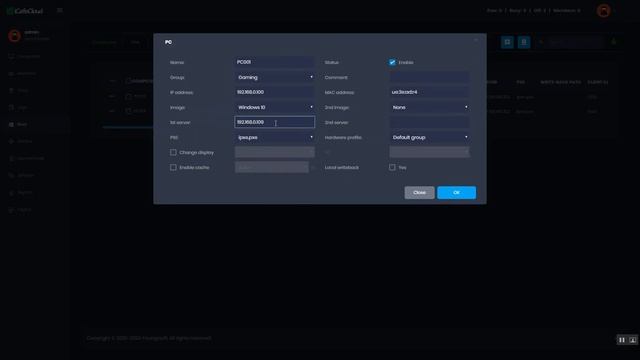Click the MAC address input field
The height and width of the screenshot is (360, 640).
429,92
